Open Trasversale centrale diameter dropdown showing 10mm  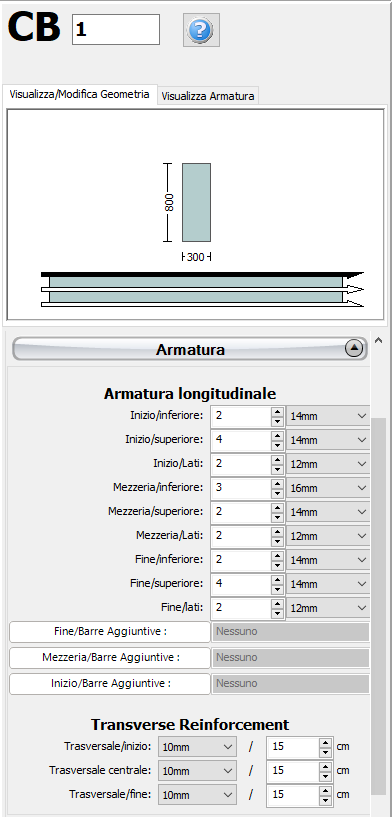click(x=197, y=771)
